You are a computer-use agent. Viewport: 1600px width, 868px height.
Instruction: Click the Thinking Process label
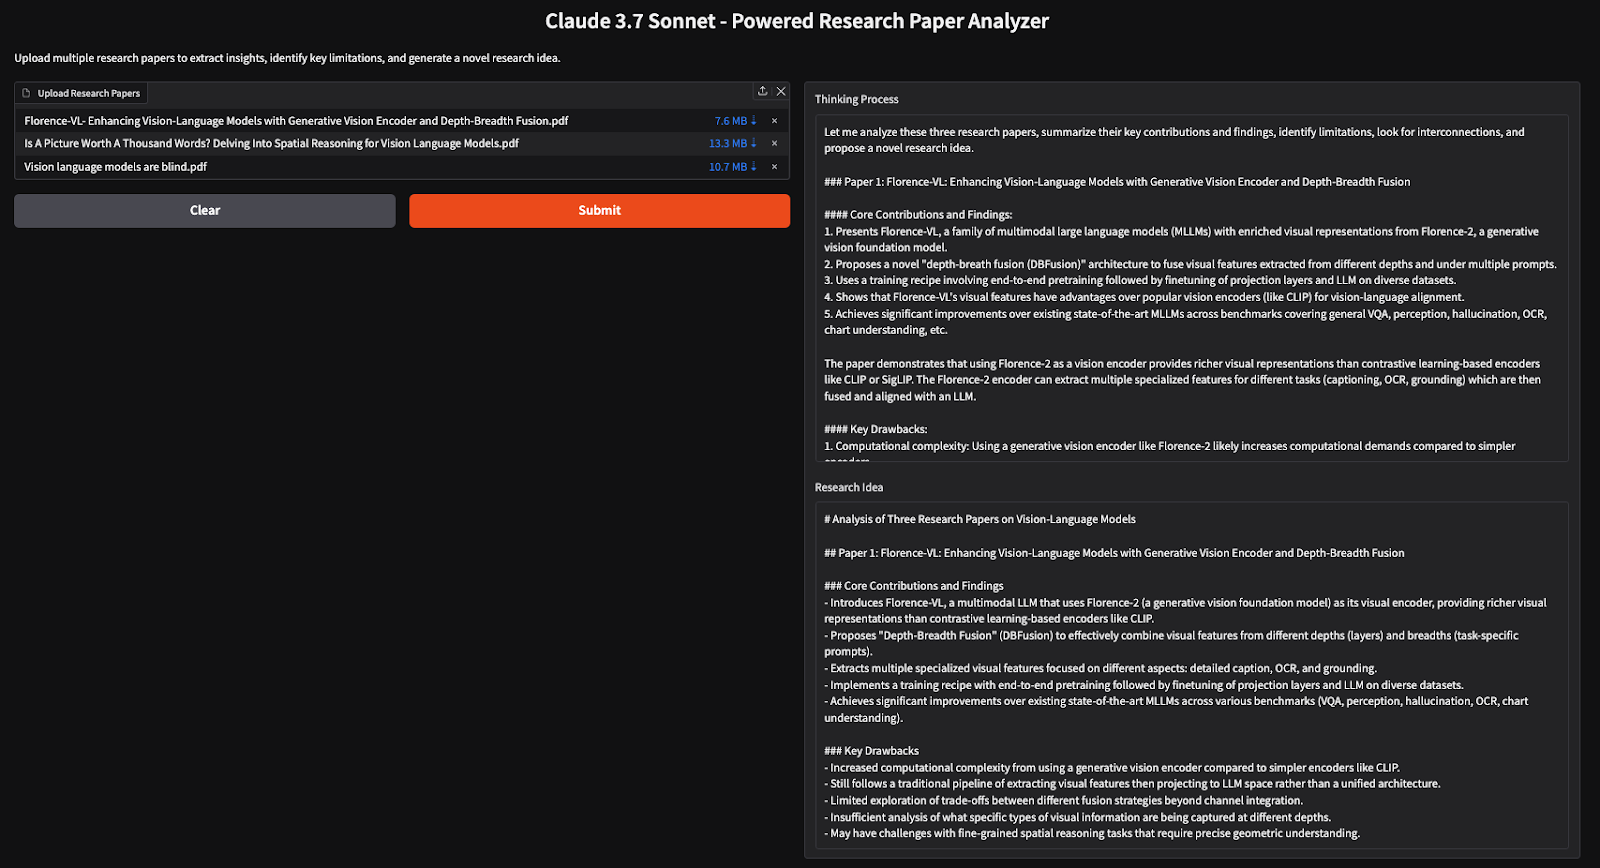(856, 99)
